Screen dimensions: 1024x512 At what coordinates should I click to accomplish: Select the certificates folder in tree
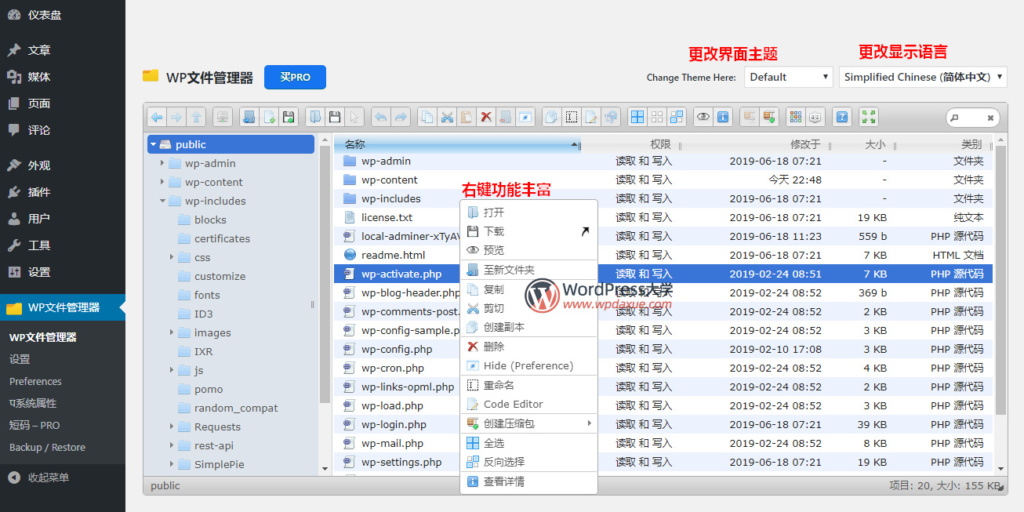pyautogui.click(x=222, y=238)
